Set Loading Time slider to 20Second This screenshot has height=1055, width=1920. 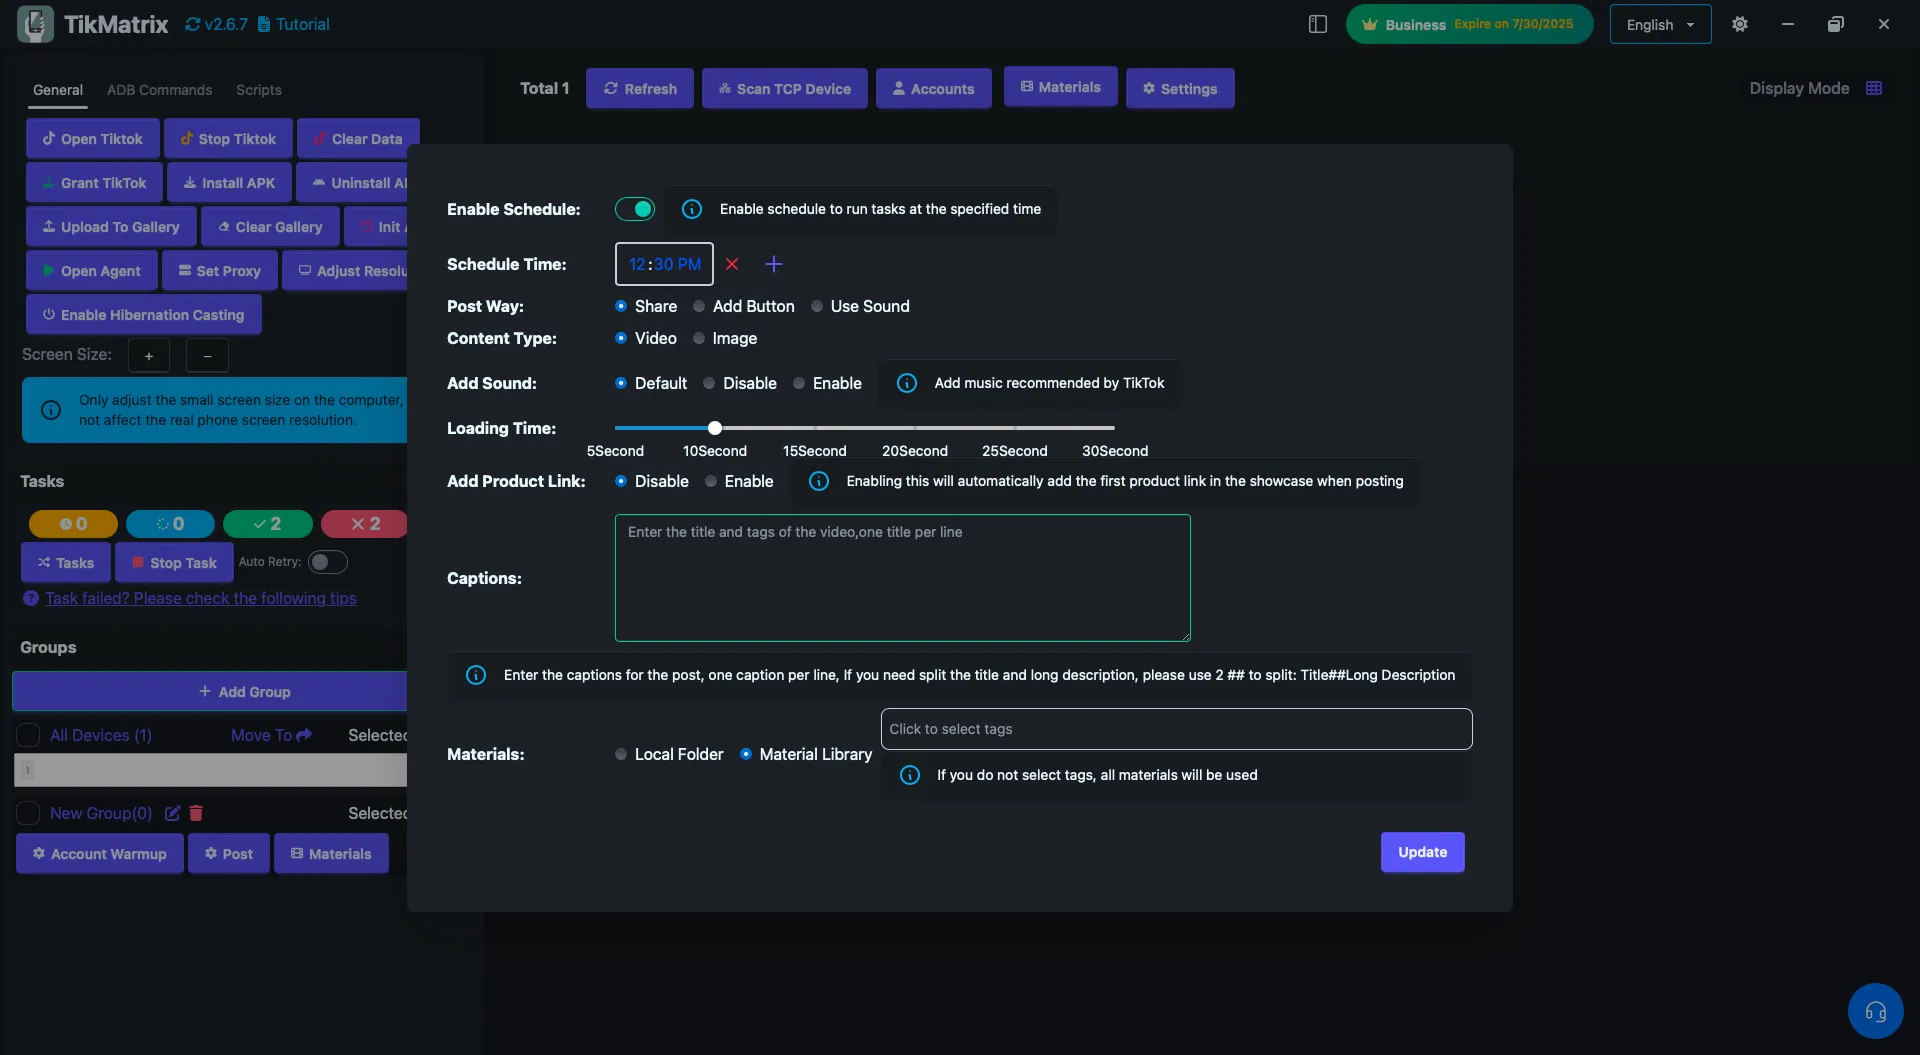tap(915, 428)
